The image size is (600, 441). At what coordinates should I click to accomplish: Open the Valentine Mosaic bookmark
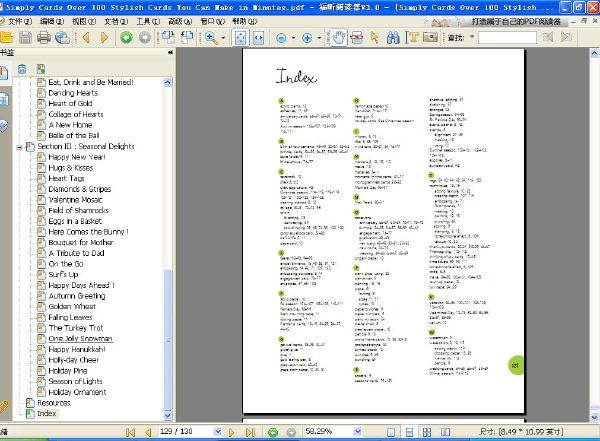point(75,200)
